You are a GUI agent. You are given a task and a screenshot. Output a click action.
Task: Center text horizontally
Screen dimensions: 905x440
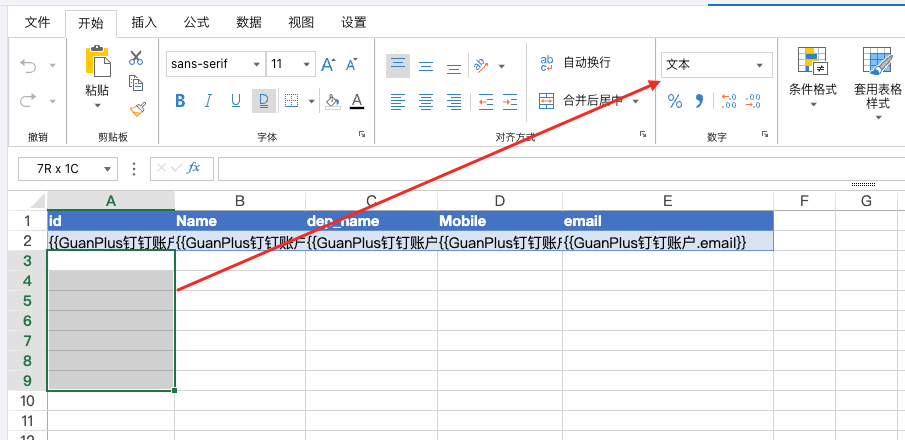[426, 102]
